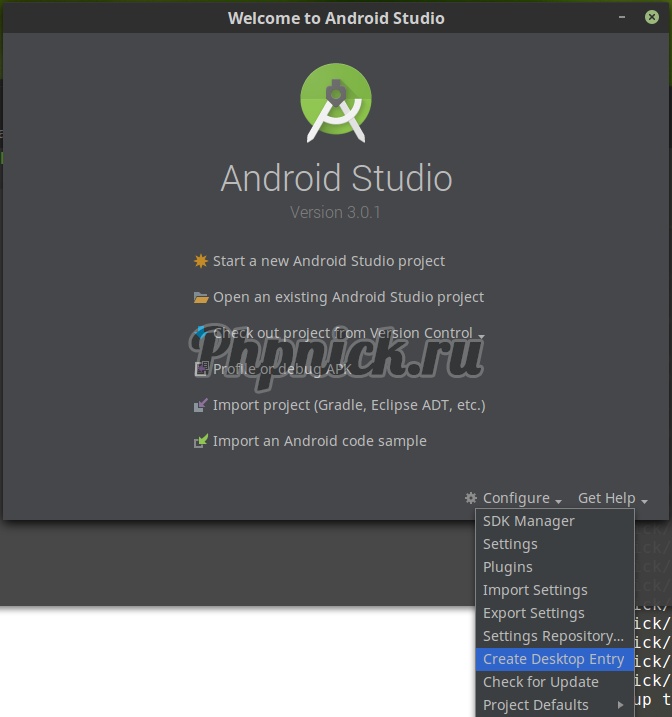Expand the Check out from Version Control dropdown arrow
Image resolution: width=672 pixels, height=717 pixels.
(482, 336)
